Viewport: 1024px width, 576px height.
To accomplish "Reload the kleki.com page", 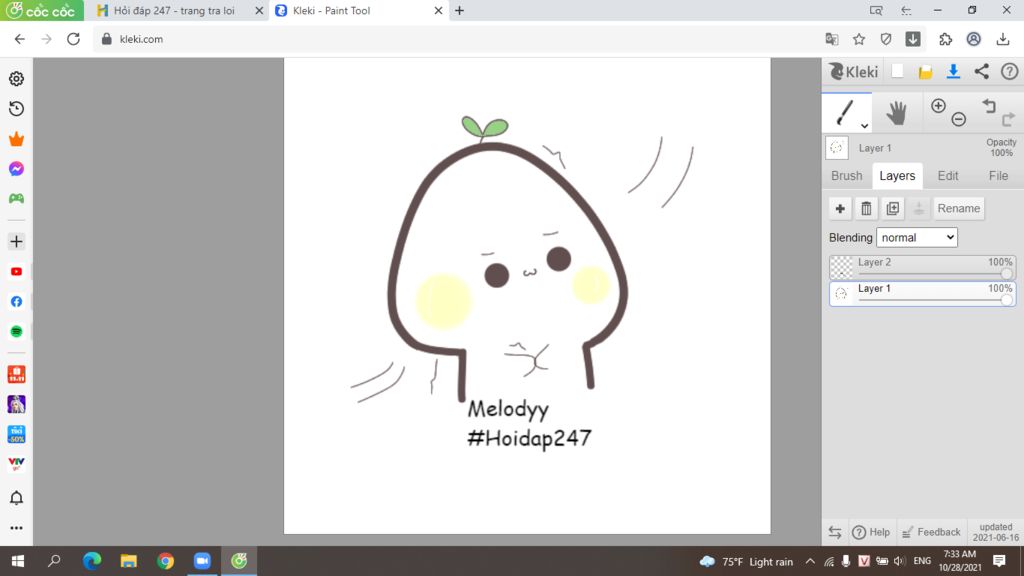I will coord(73,39).
